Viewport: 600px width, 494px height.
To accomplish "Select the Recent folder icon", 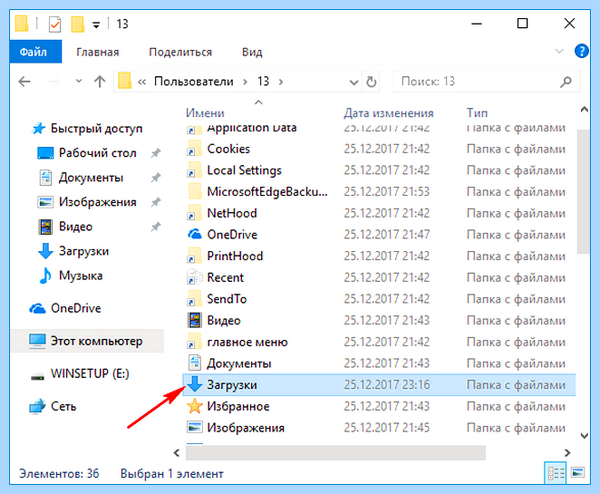I will point(194,277).
